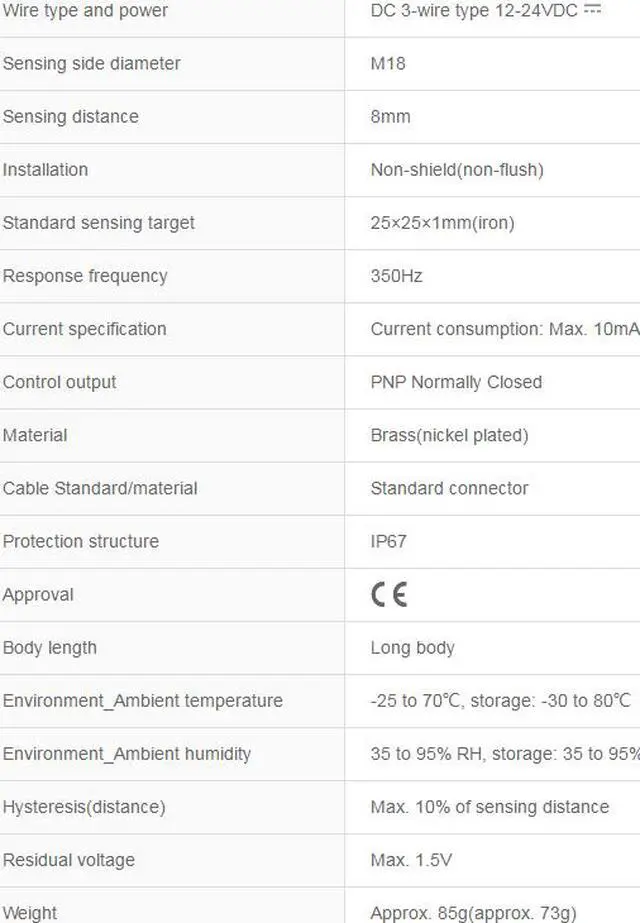The image size is (640, 923).
Task: Click the '25×25×1mm(iron)' target value
Action: pos(442,222)
